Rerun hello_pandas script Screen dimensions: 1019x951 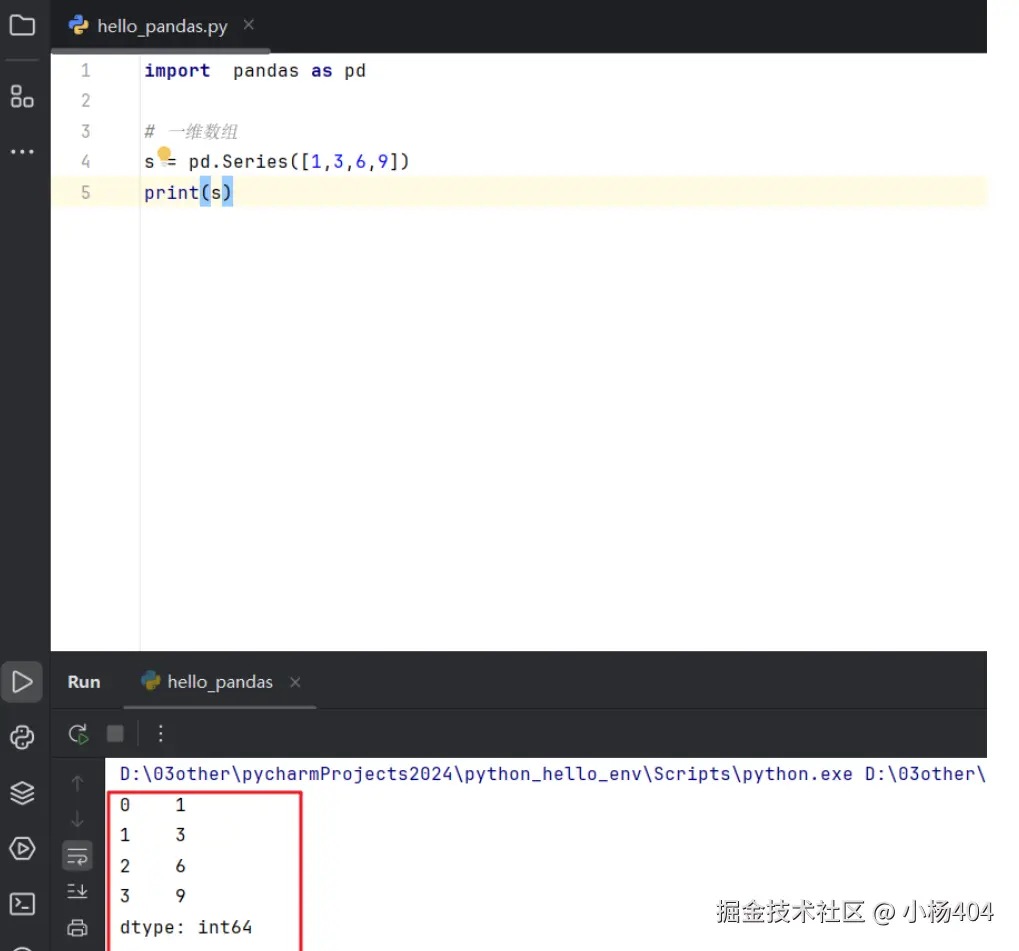tap(78, 734)
